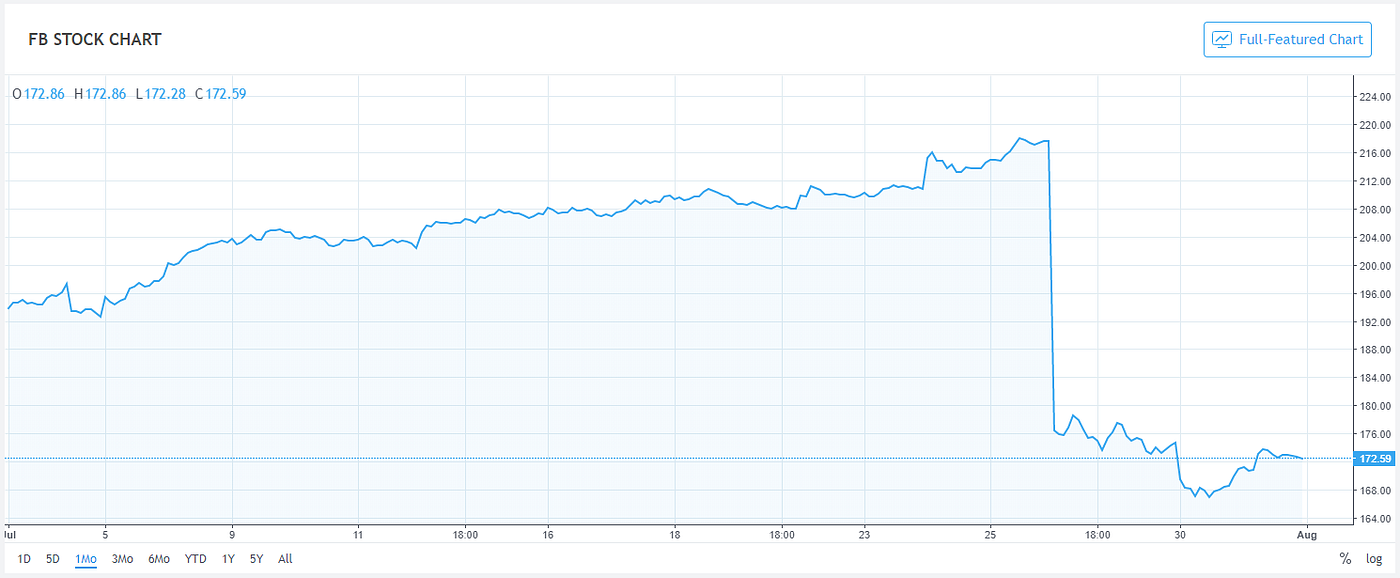The width and height of the screenshot is (1400, 578).
Task: Choose the 1Y time range
Action: click(229, 559)
